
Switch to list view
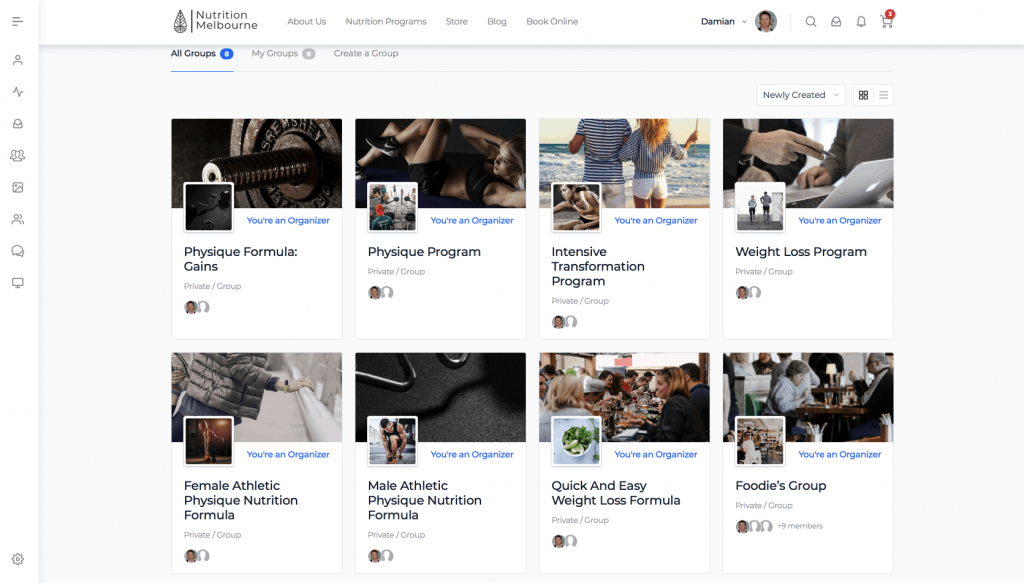(x=884, y=95)
